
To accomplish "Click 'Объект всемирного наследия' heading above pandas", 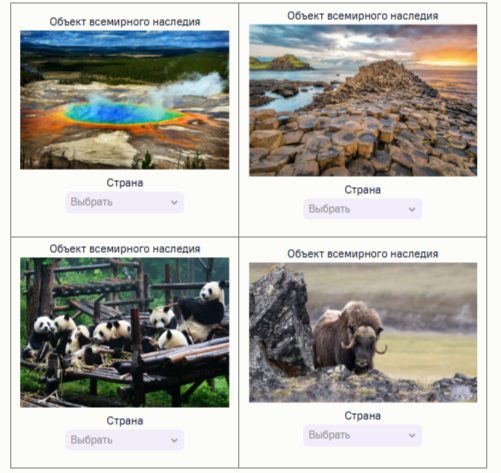I will coord(125,249).
